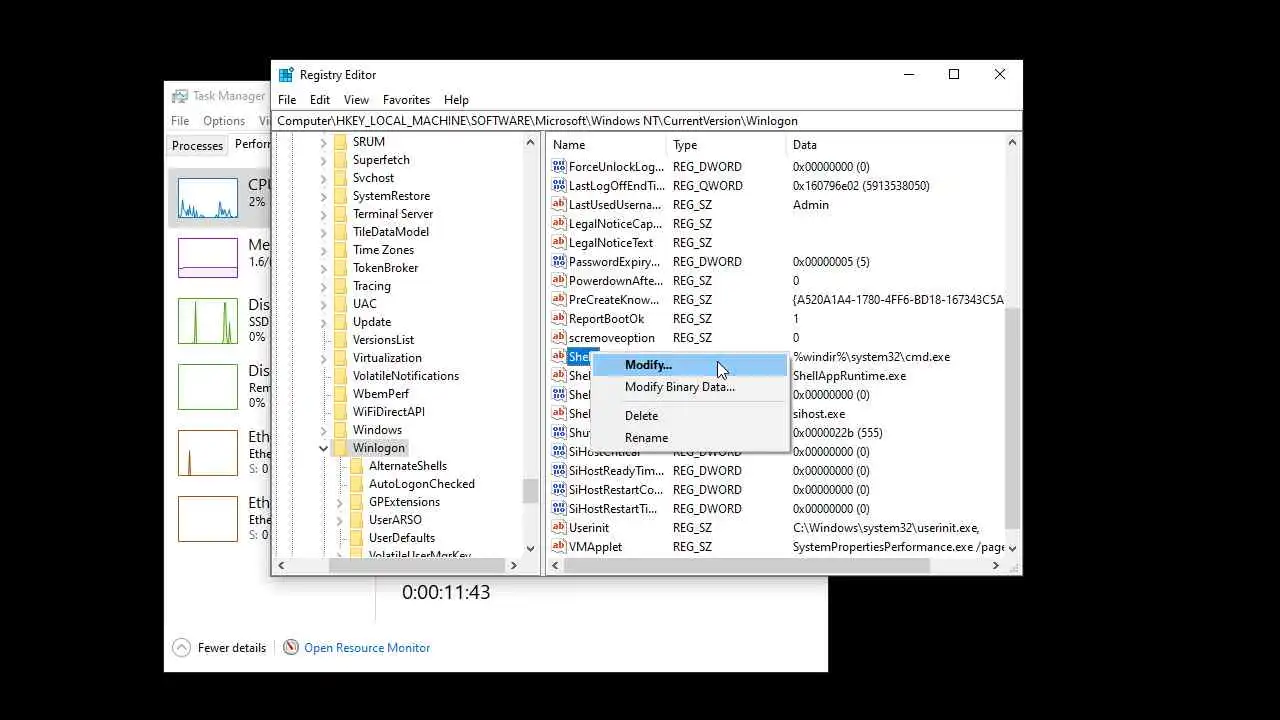Click the Data column header
Screen dimensions: 1280x720
click(x=895, y=145)
